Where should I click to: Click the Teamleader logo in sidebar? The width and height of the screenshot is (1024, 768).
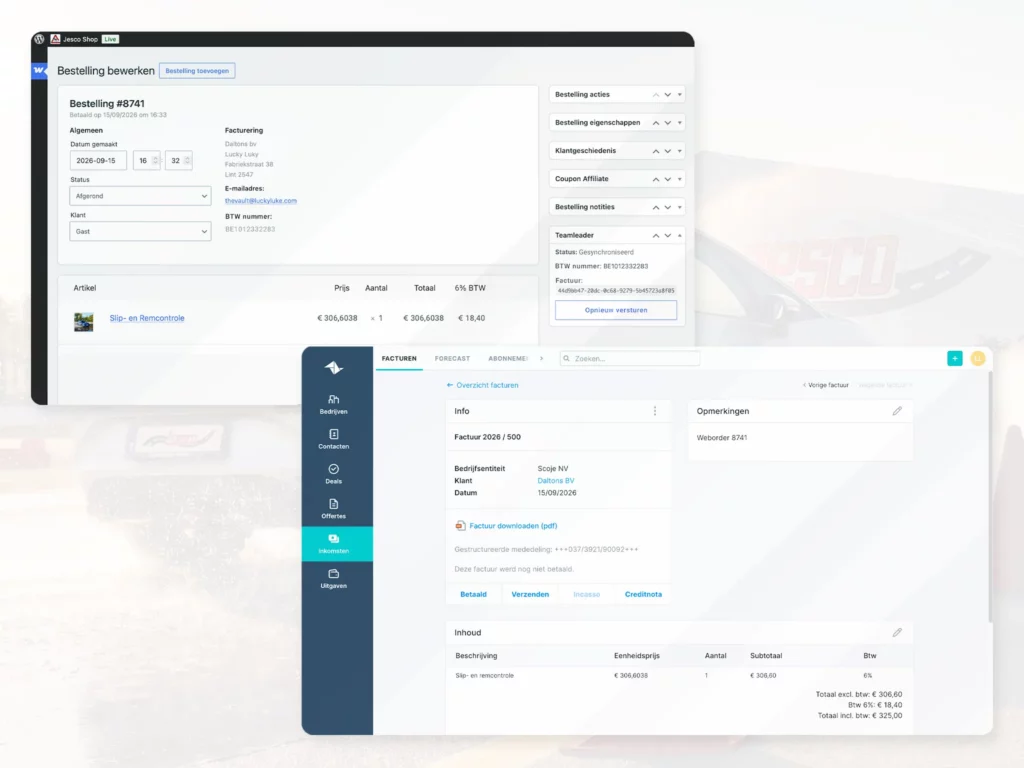point(334,368)
